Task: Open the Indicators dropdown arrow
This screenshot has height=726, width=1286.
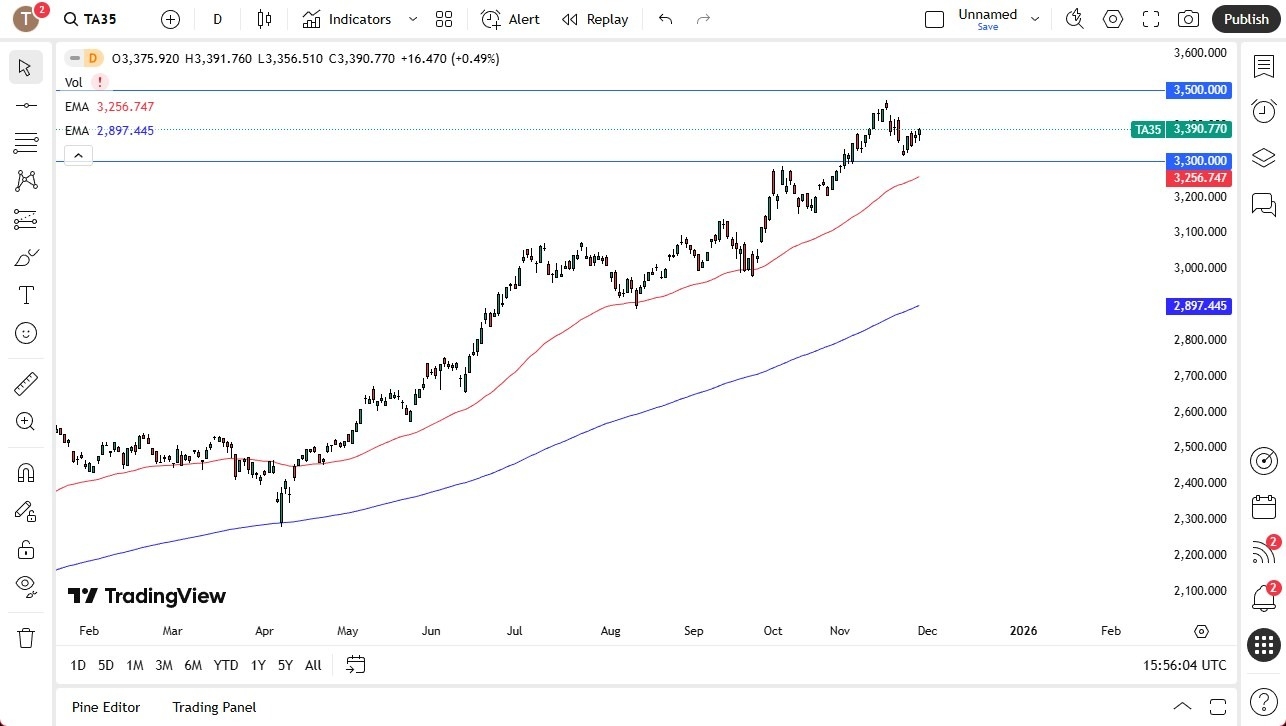Action: (x=412, y=18)
